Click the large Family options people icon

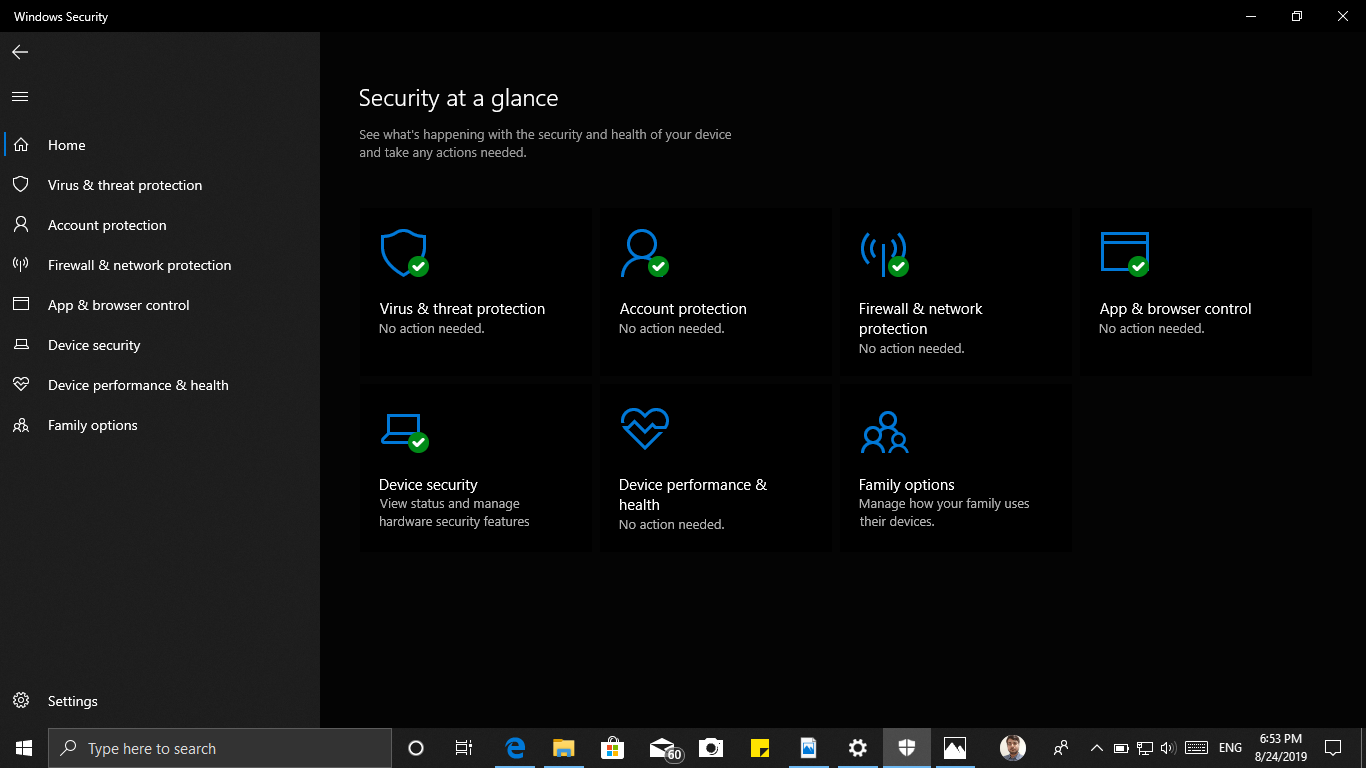(x=884, y=432)
